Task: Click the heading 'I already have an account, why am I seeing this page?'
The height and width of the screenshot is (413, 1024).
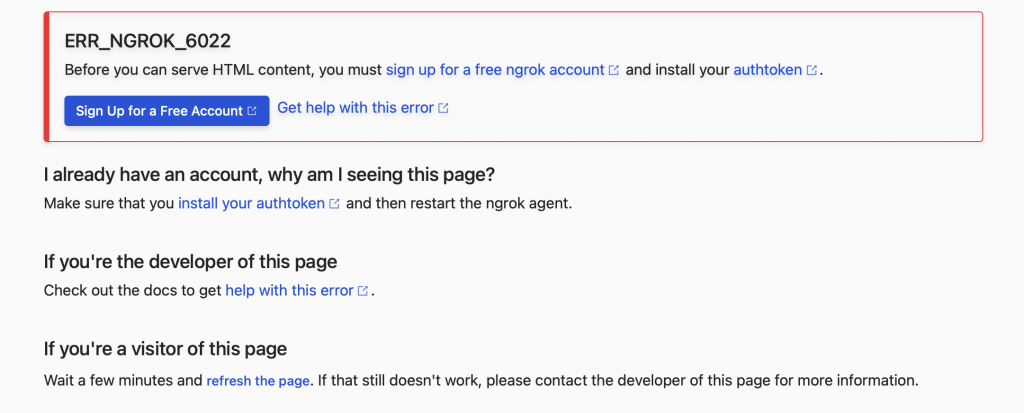Action: [x=269, y=175]
